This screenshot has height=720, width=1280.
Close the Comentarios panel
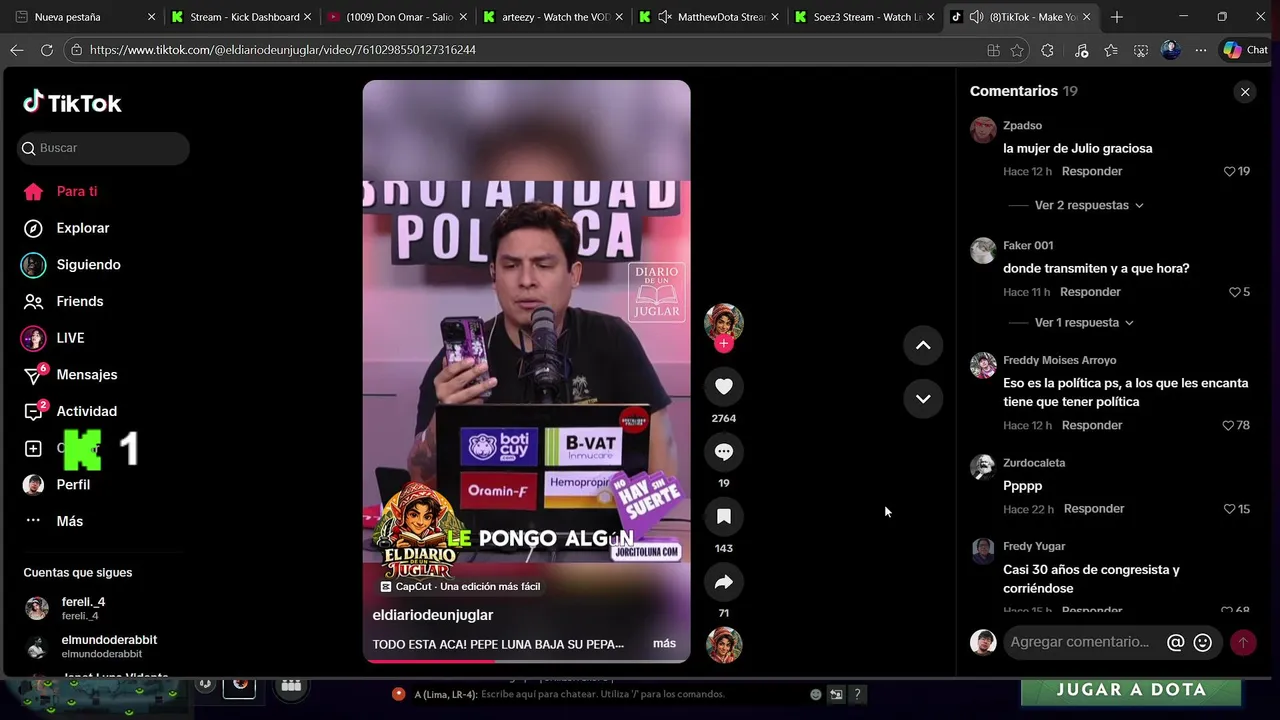[1245, 92]
